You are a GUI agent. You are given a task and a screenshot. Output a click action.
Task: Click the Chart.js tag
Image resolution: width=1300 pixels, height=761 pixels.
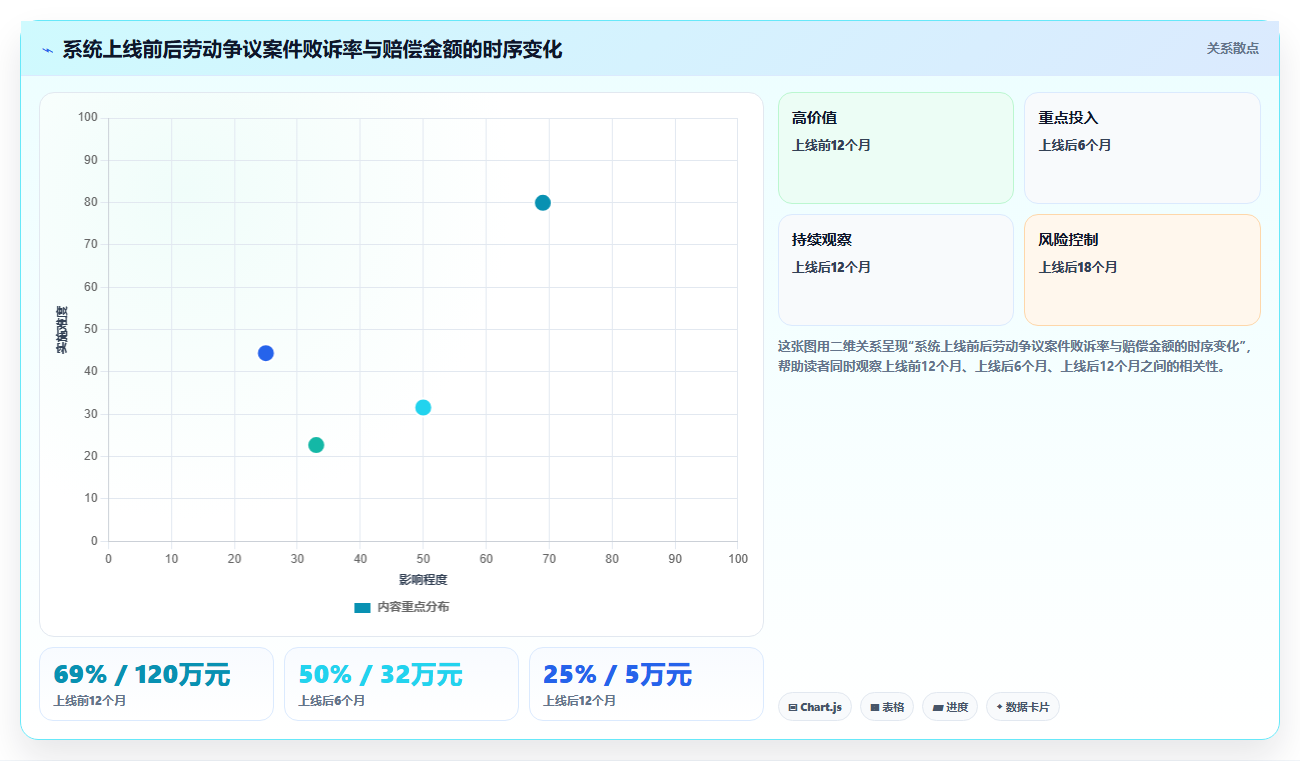(815, 707)
